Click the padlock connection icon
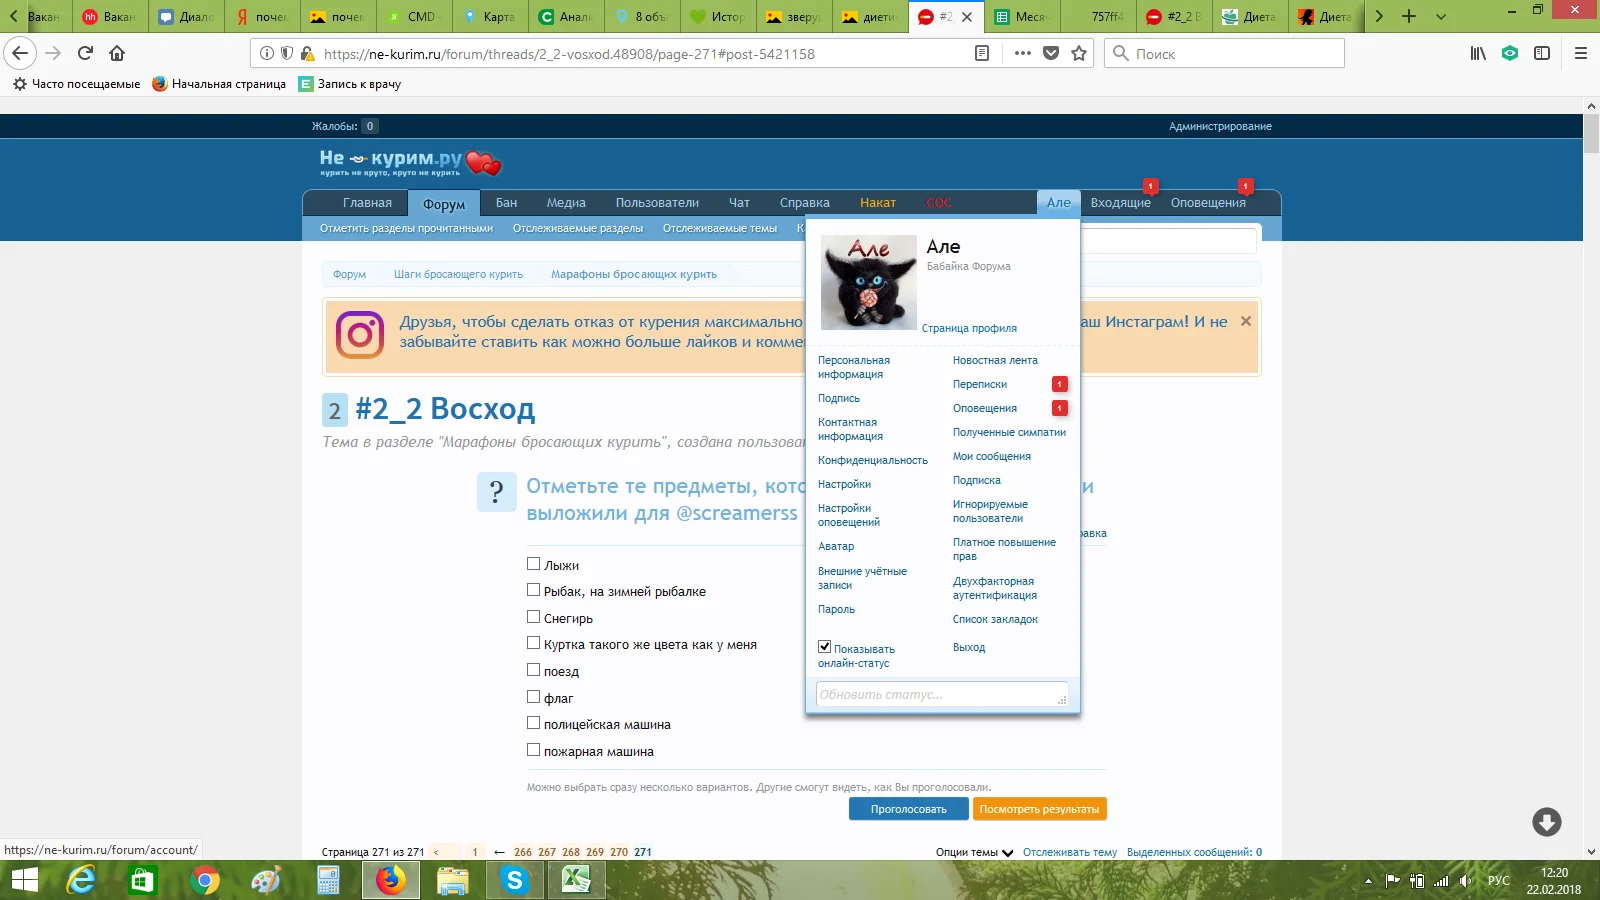 pyautogui.click(x=307, y=53)
